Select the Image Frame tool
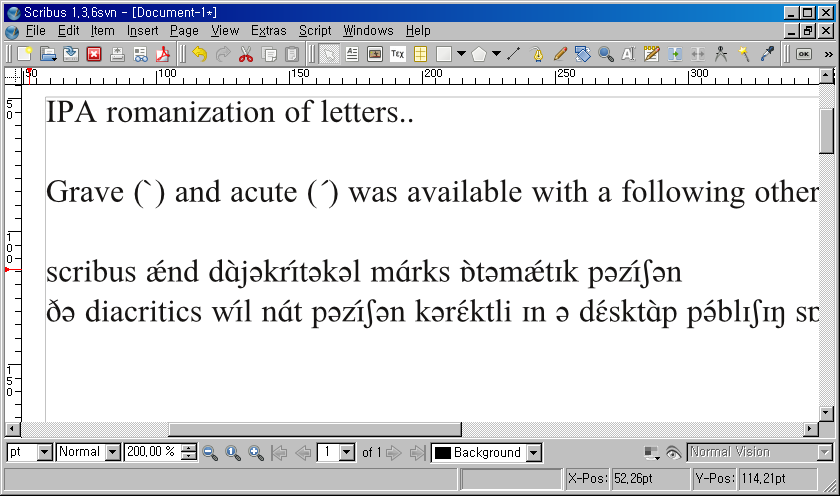Image resolution: width=840 pixels, height=496 pixels. tap(374, 54)
